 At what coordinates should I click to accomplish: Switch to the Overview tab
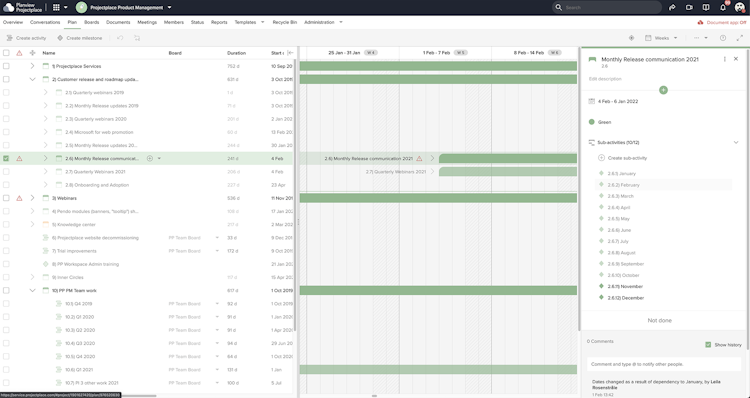(13, 22)
